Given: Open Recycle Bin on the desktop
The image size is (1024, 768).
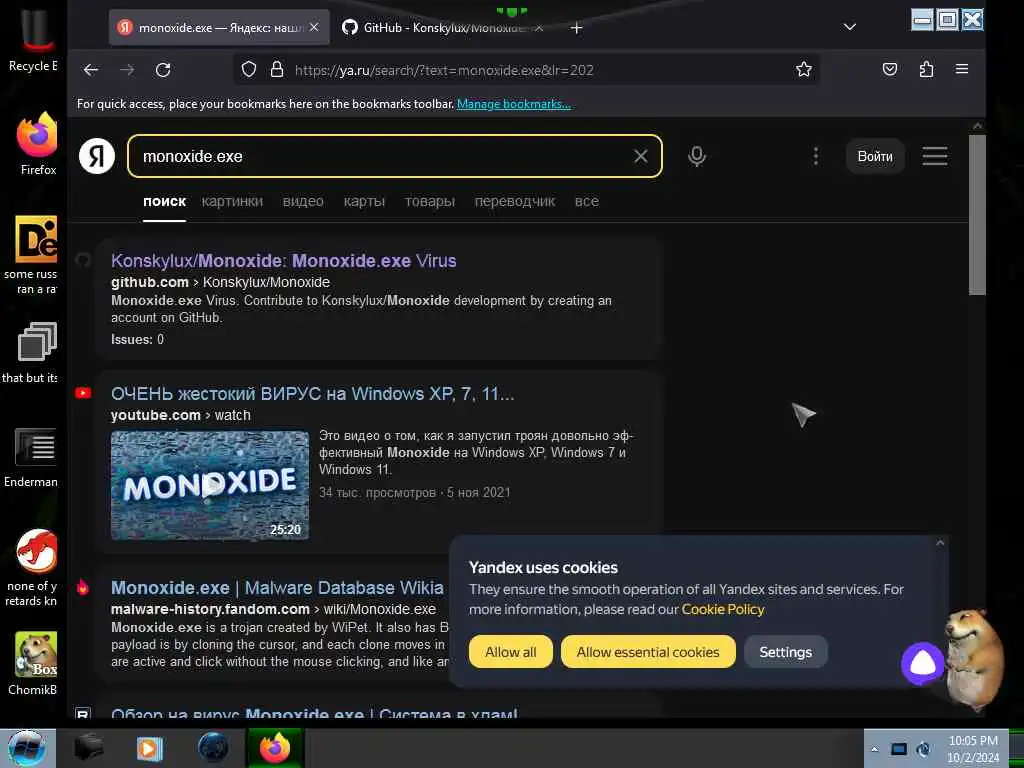Looking at the screenshot, I should click(x=34, y=38).
